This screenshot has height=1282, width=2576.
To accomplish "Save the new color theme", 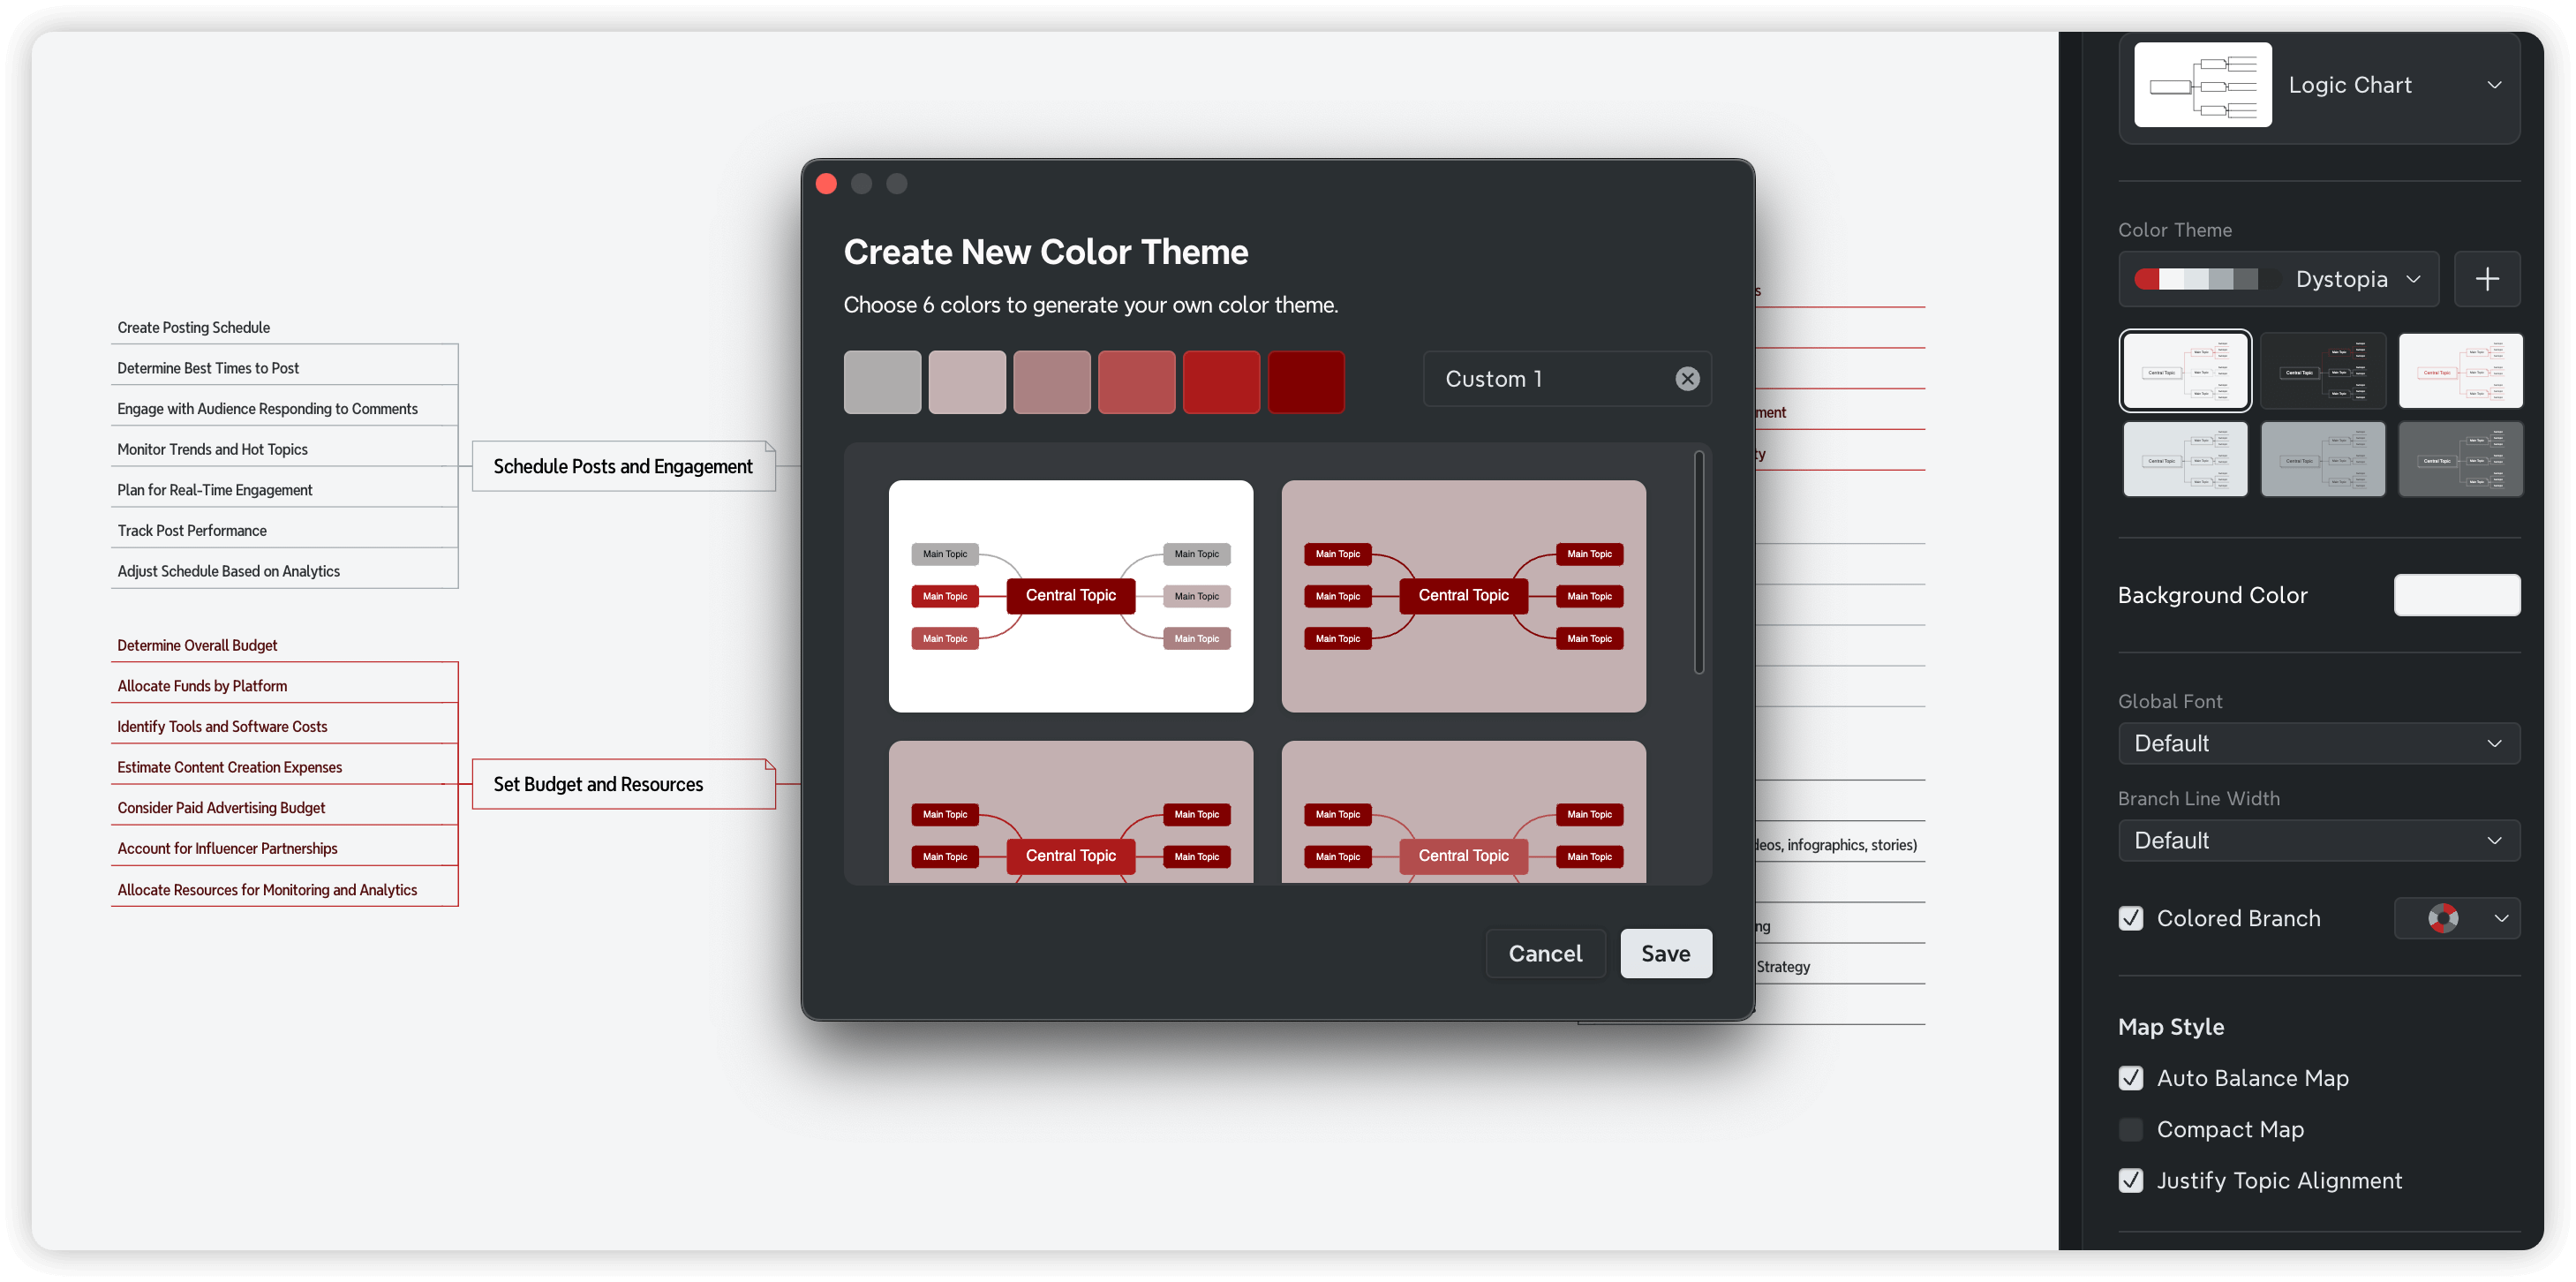I will point(1665,954).
